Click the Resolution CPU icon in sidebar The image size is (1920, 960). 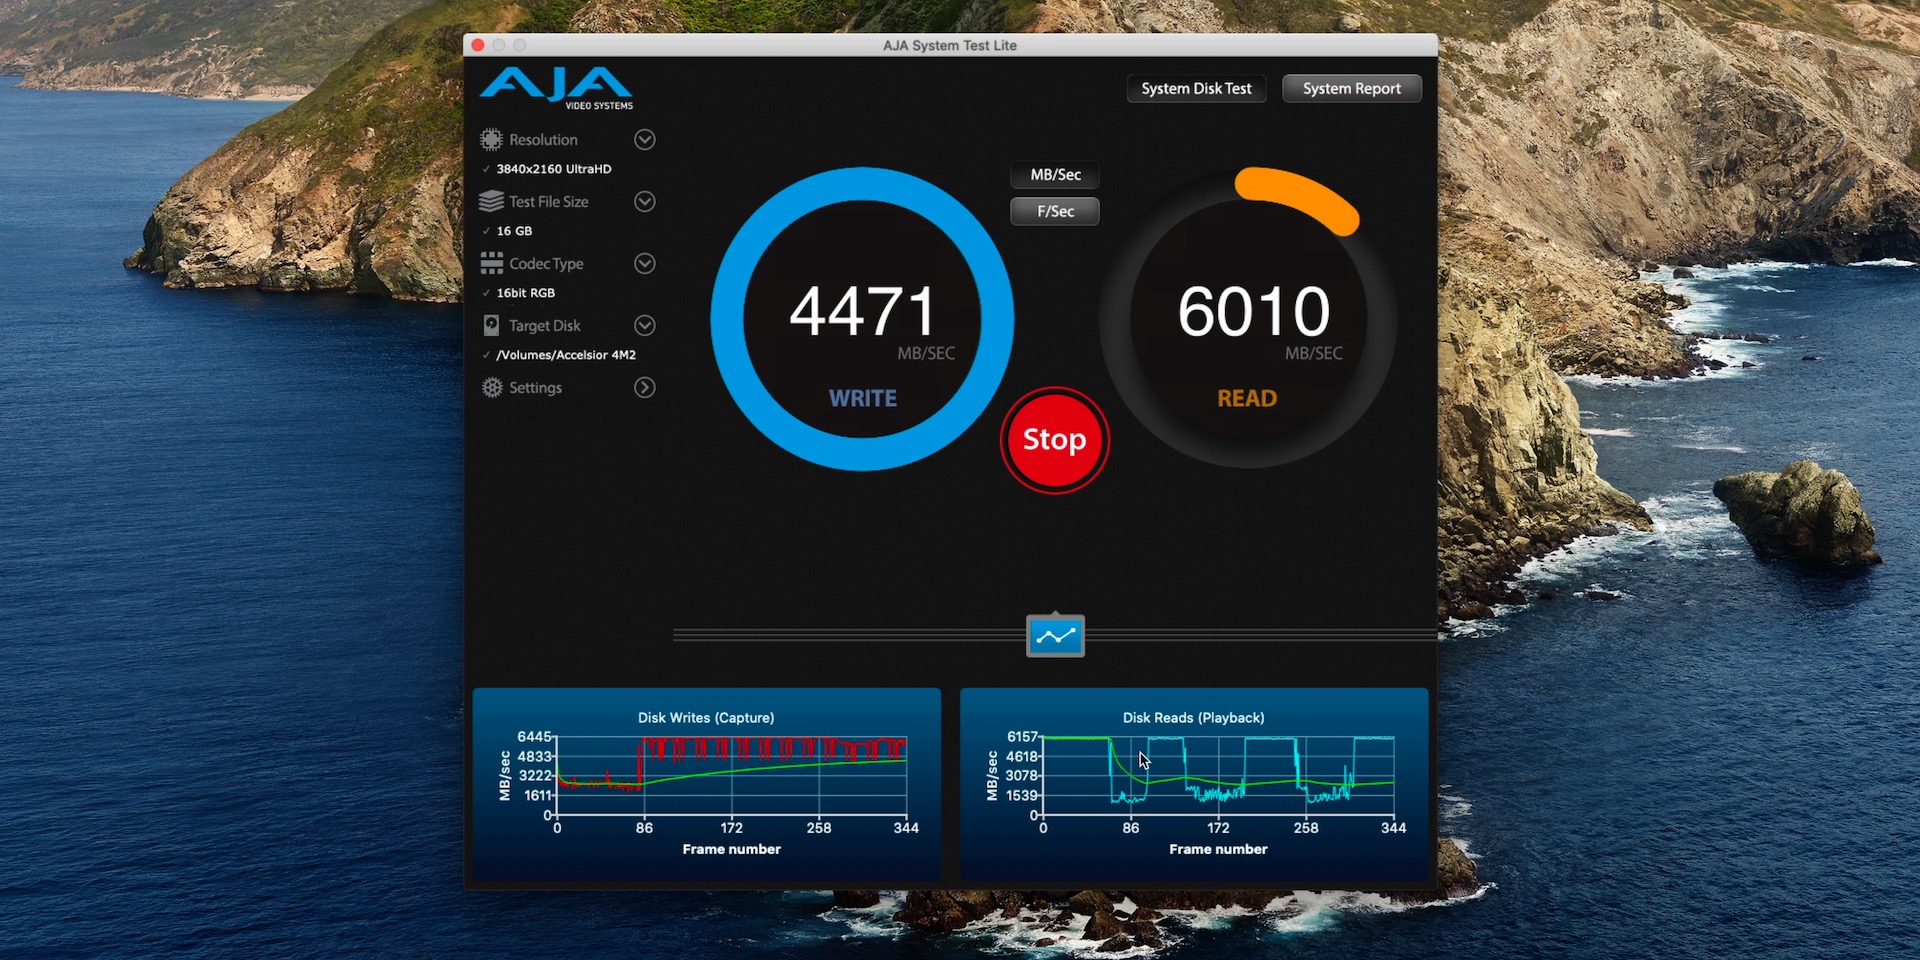click(x=492, y=139)
